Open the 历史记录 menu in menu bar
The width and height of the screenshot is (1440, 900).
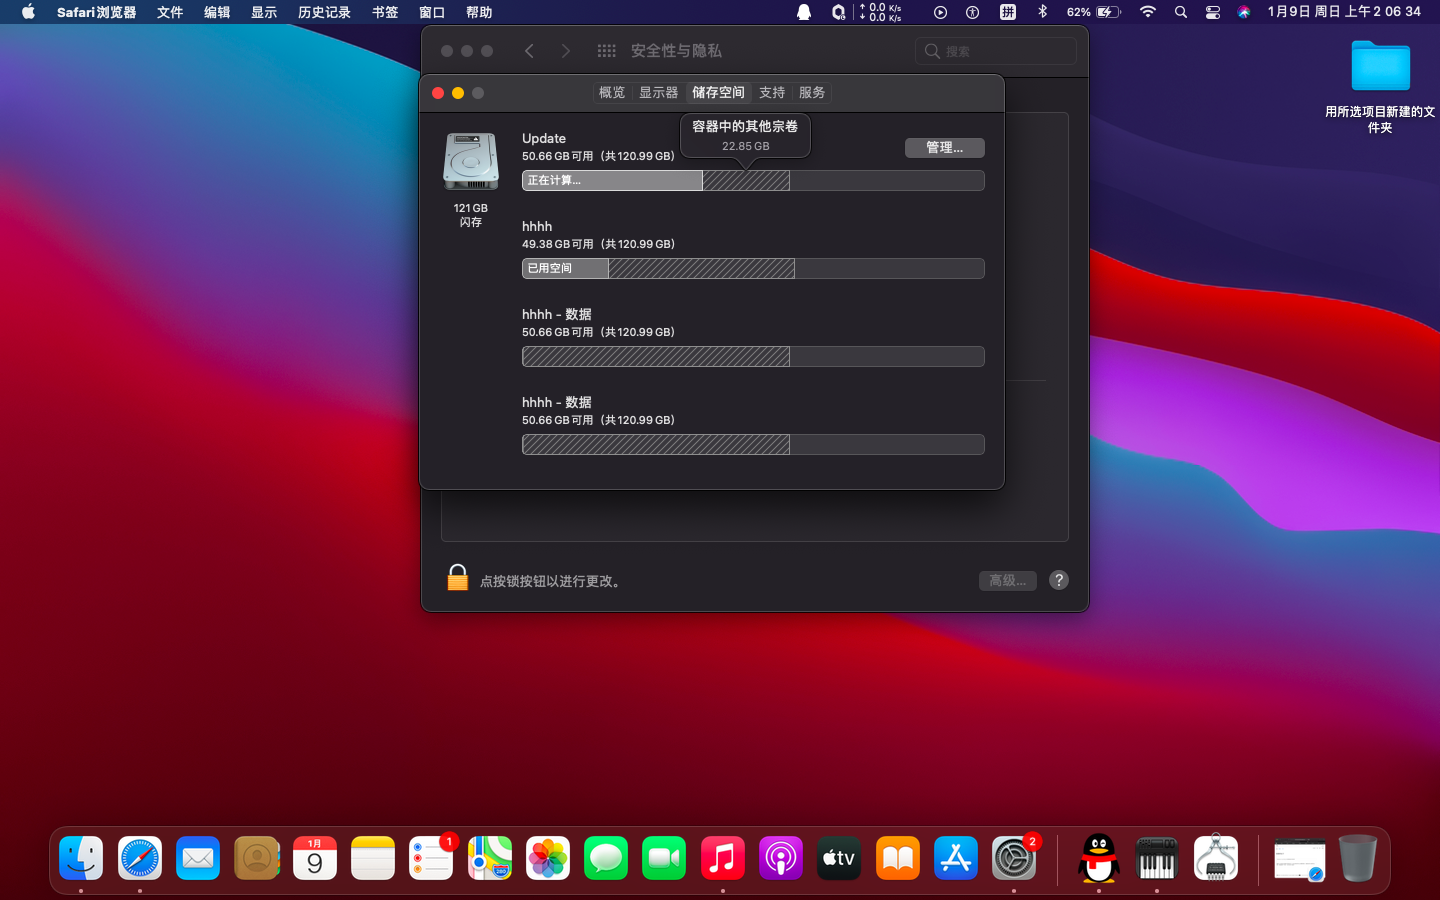pyautogui.click(x=324, y=12)
